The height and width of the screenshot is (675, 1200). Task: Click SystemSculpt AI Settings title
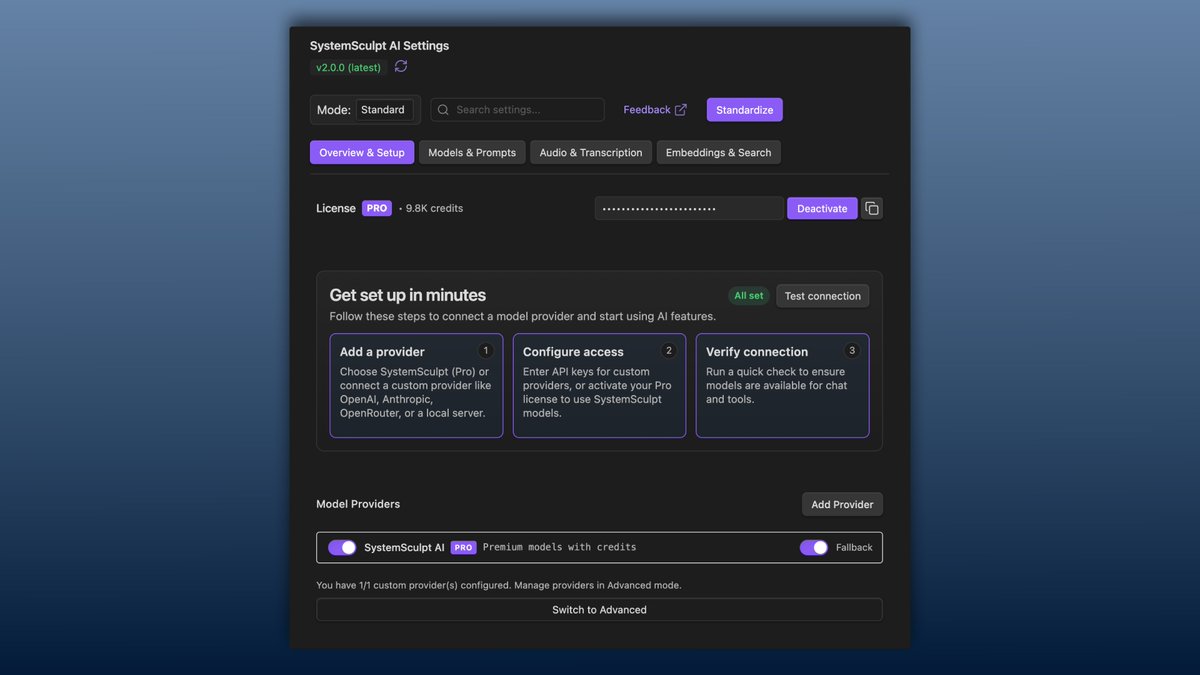(x=379, y=46)
